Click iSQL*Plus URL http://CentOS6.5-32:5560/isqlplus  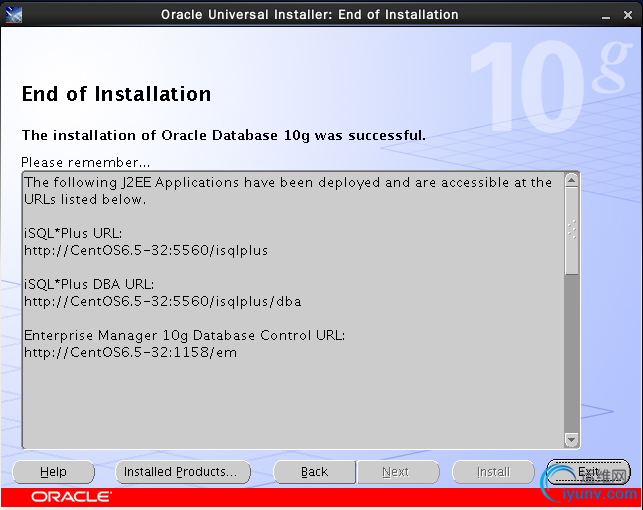click(x=146, y=250)
